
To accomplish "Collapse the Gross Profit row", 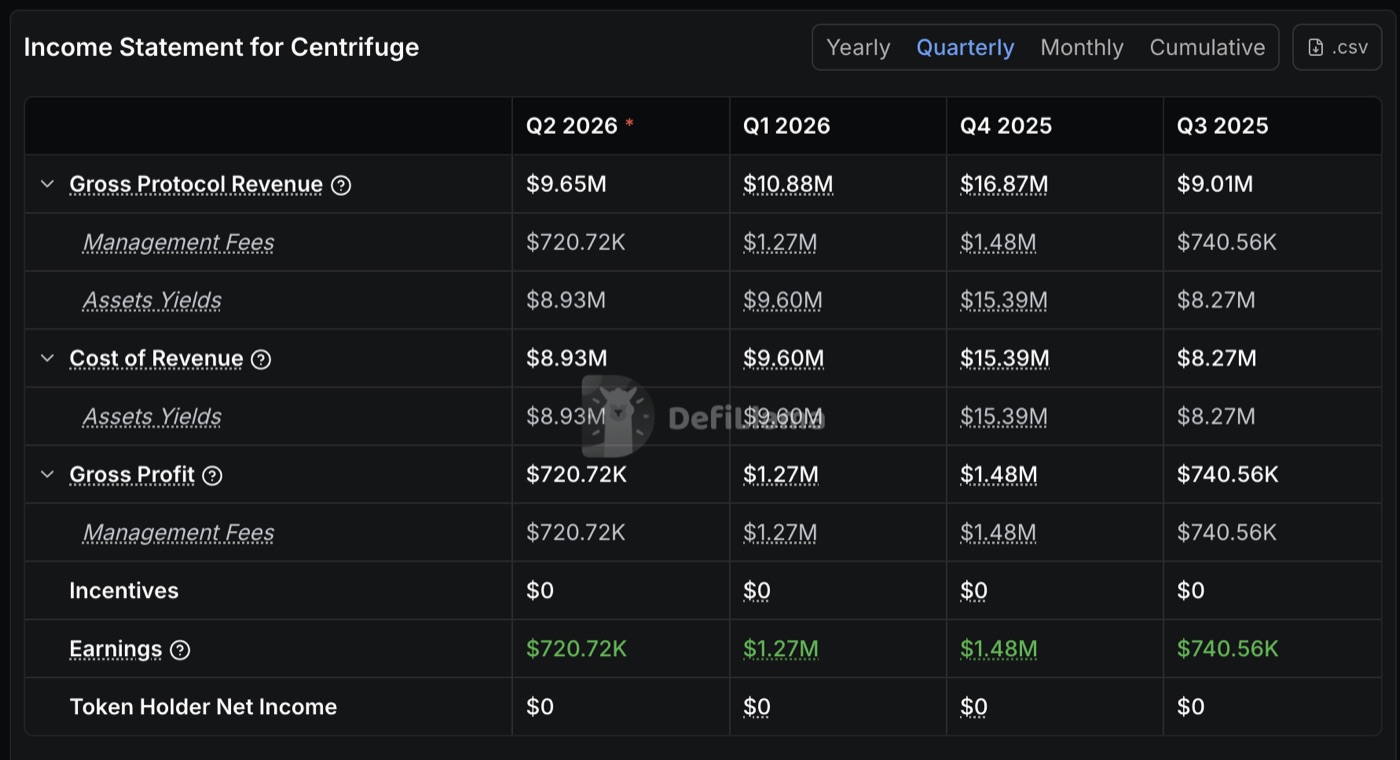I will point(47,474).
